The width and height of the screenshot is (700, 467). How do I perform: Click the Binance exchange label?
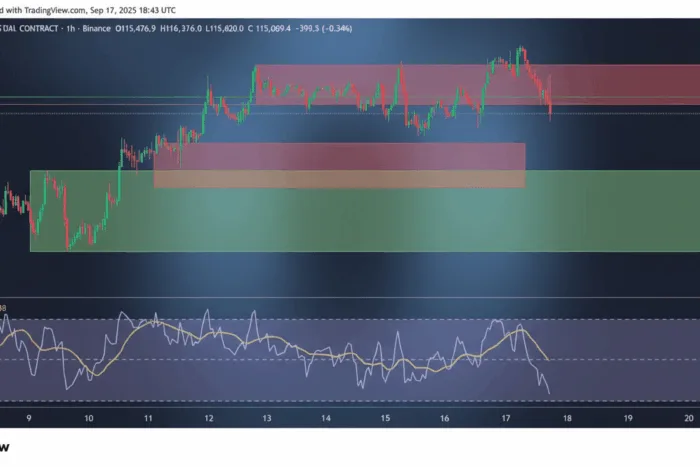[96, 29]
